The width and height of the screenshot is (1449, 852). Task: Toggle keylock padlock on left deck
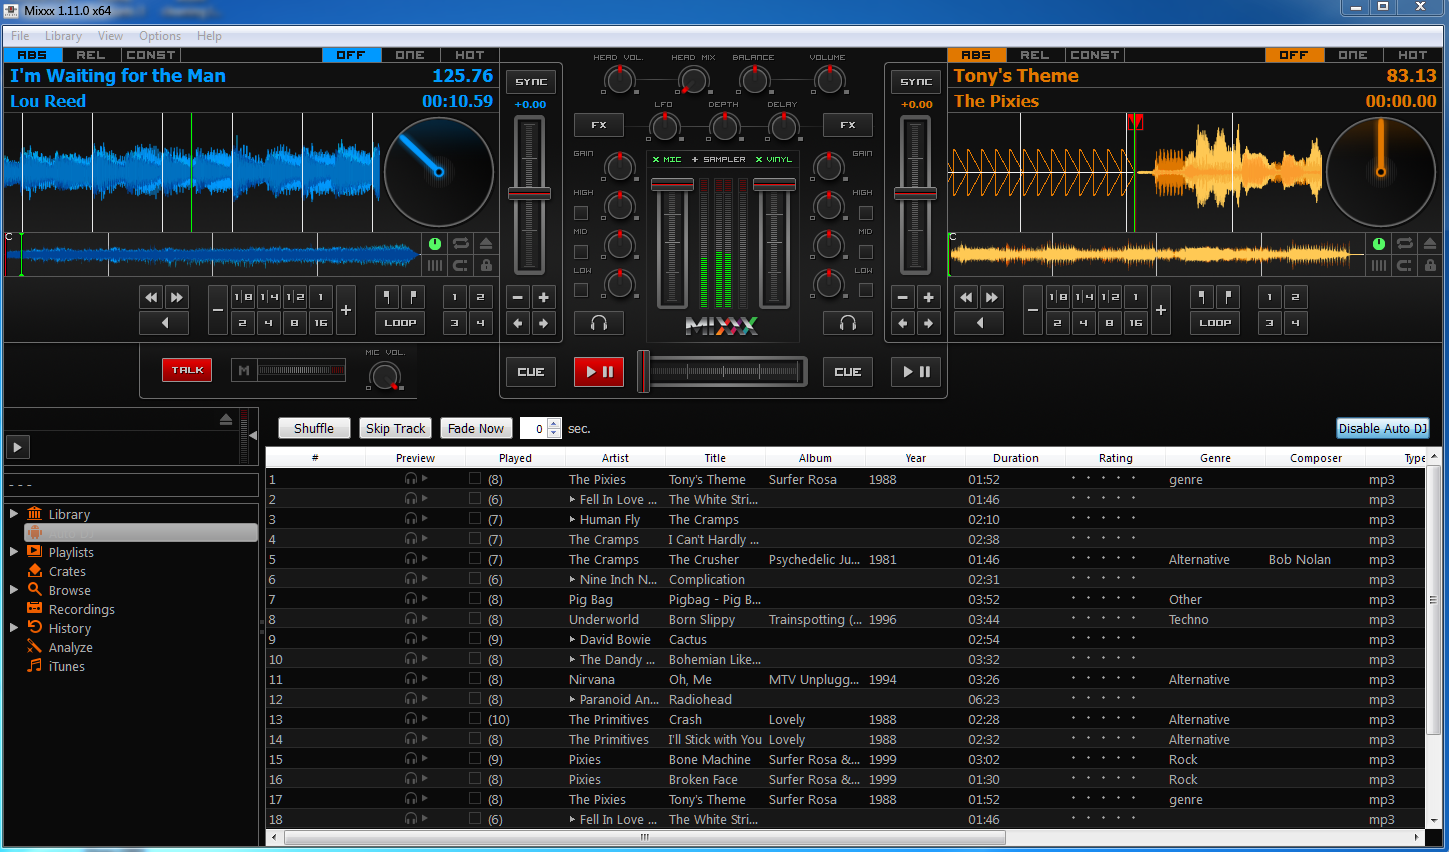[x=486, y=265]
